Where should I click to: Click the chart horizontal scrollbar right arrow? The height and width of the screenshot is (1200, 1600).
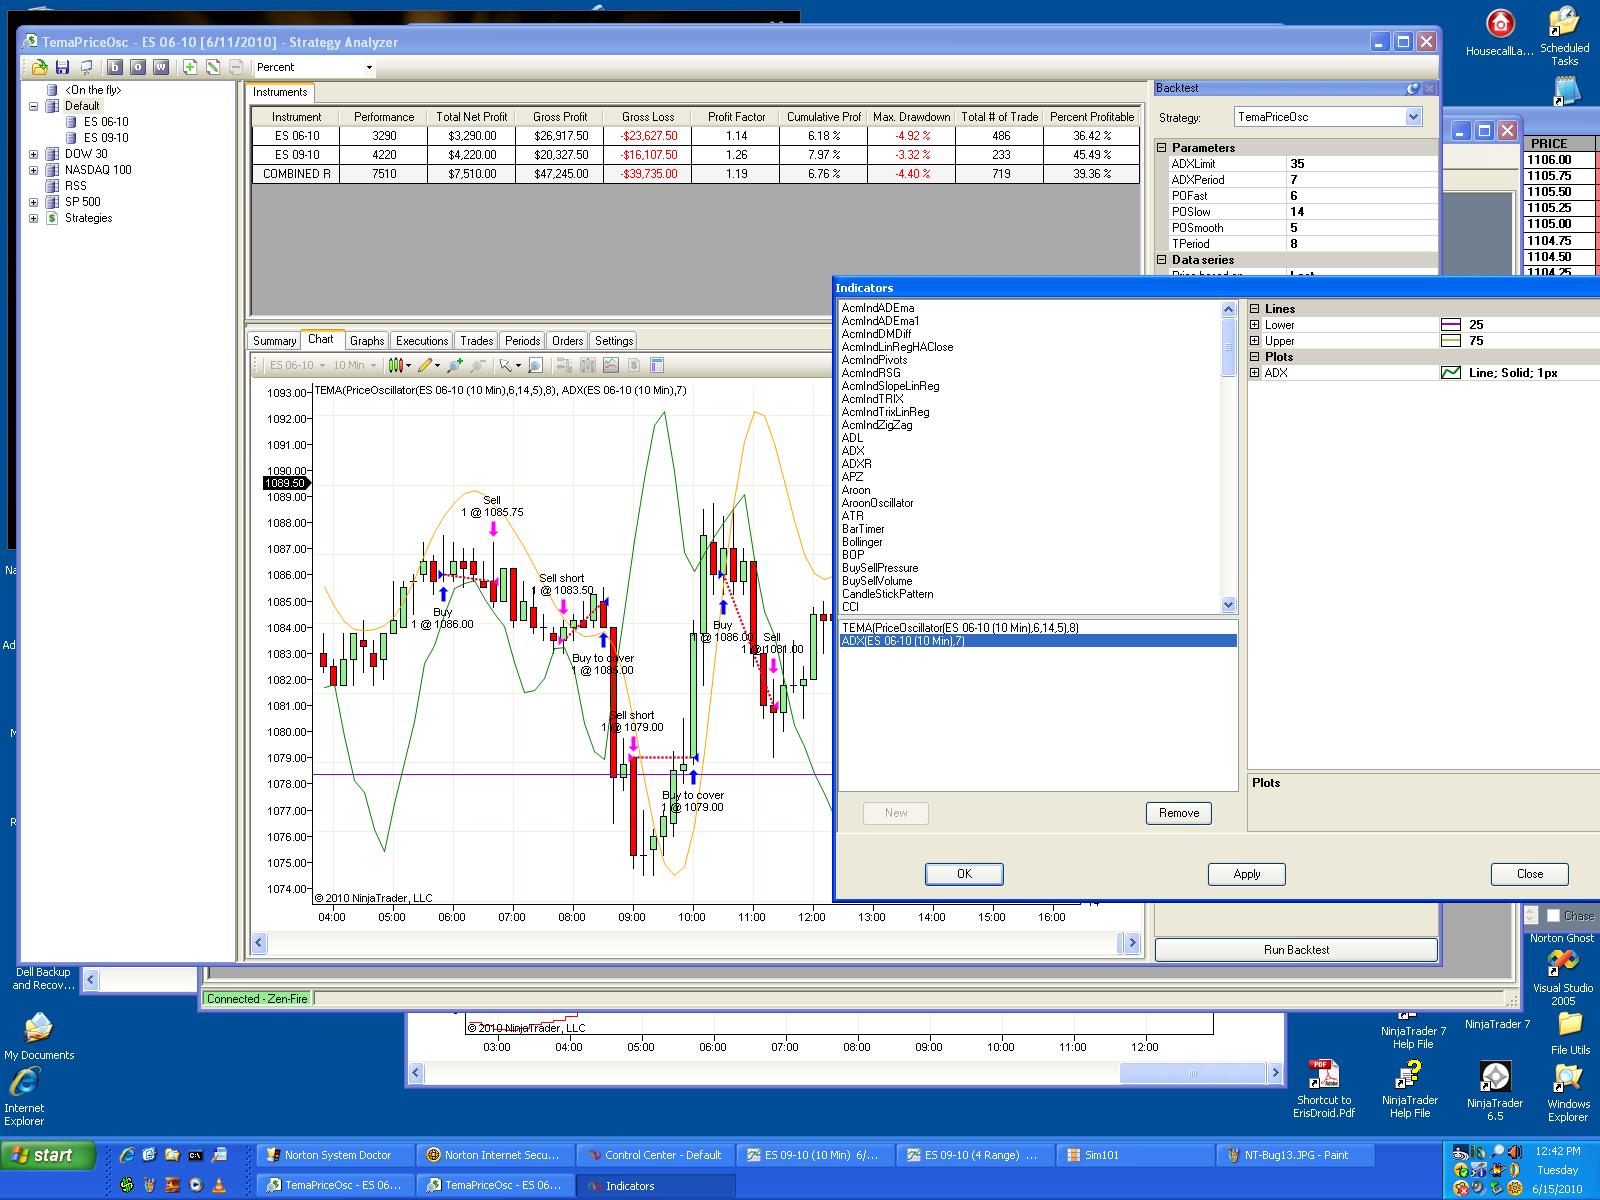click(1132, 942)
